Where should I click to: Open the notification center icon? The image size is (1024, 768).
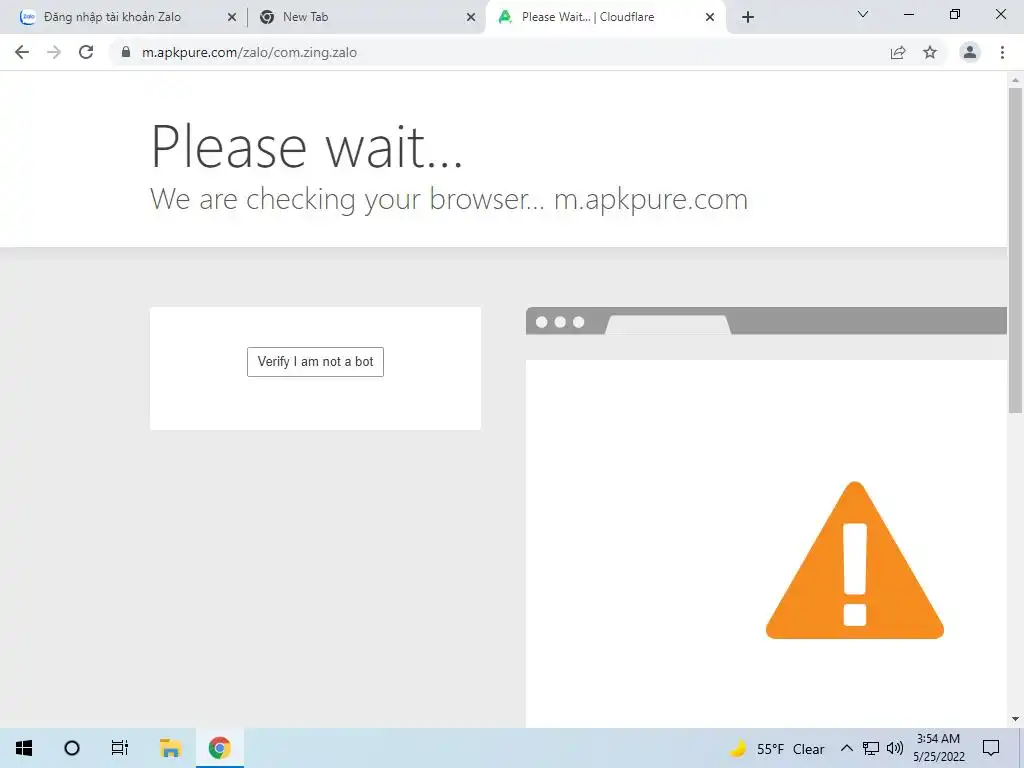coord(991,748)
